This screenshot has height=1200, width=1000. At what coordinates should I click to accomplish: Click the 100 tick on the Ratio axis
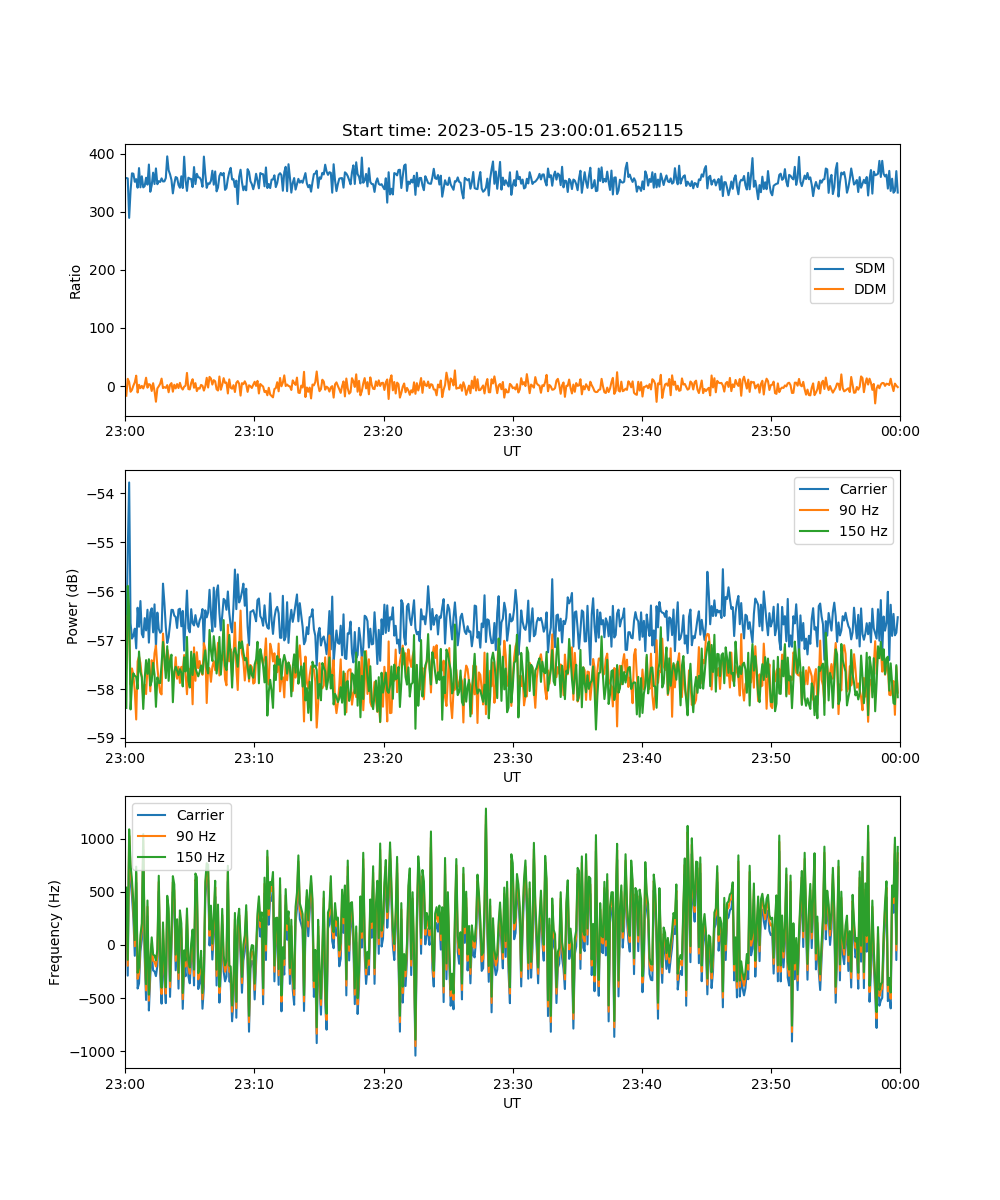click(x=105, y=328)
